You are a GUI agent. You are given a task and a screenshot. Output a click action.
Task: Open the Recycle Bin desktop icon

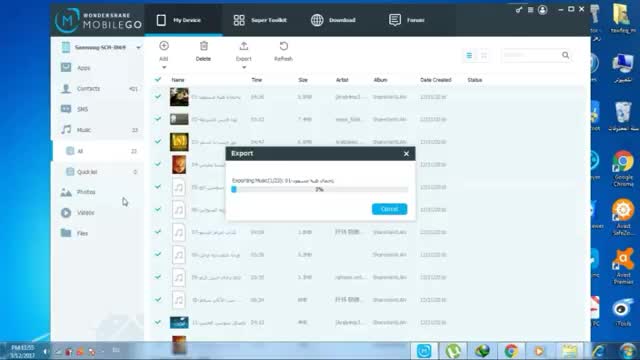point(623,116)
